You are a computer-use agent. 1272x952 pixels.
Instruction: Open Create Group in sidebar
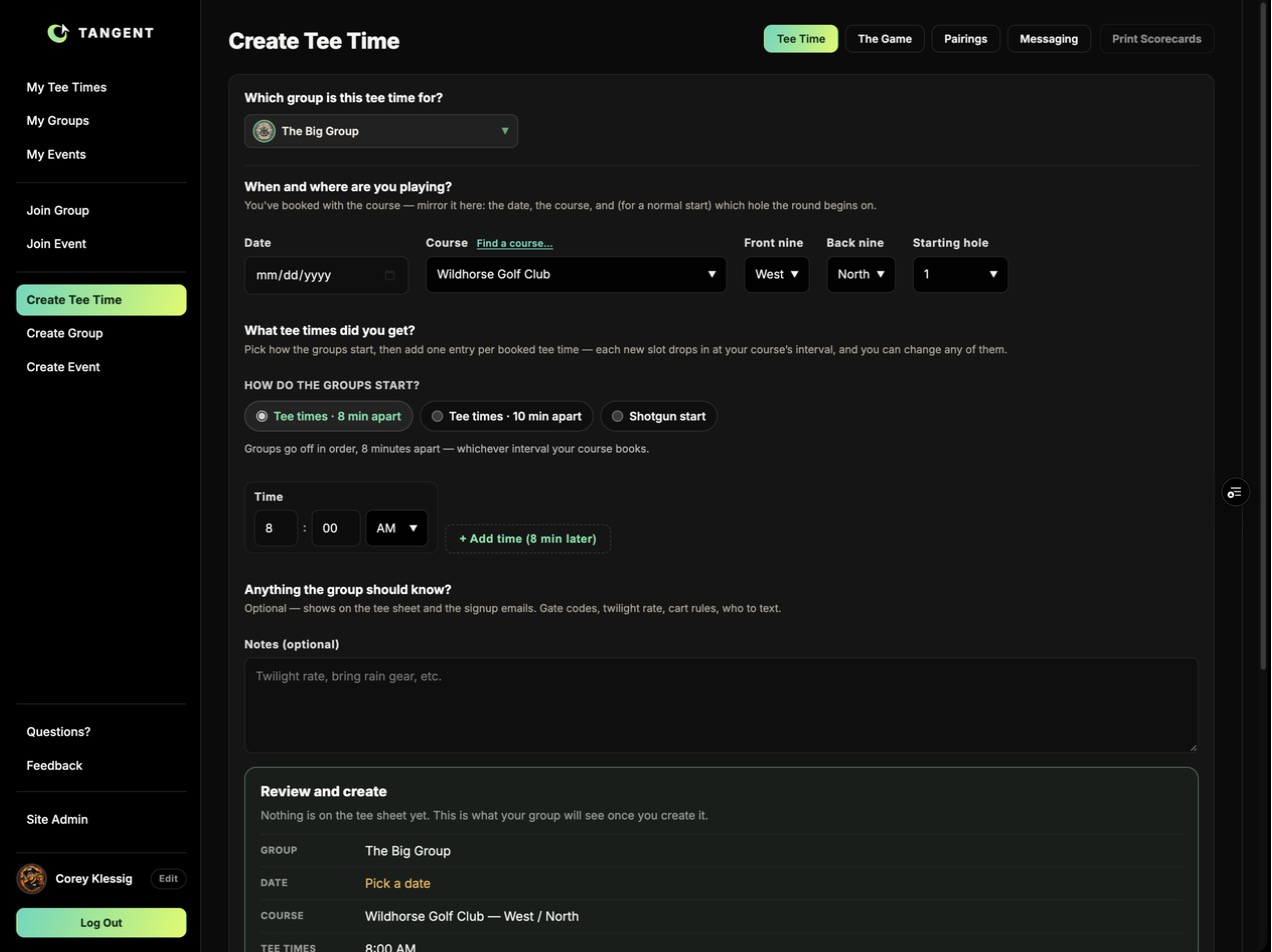pos(101,333)
